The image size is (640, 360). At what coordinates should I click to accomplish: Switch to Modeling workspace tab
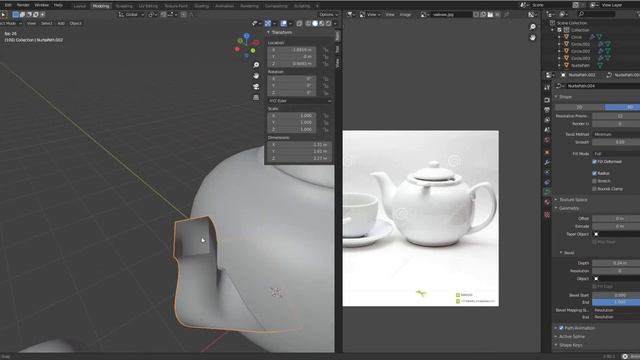tap(101, 6)
